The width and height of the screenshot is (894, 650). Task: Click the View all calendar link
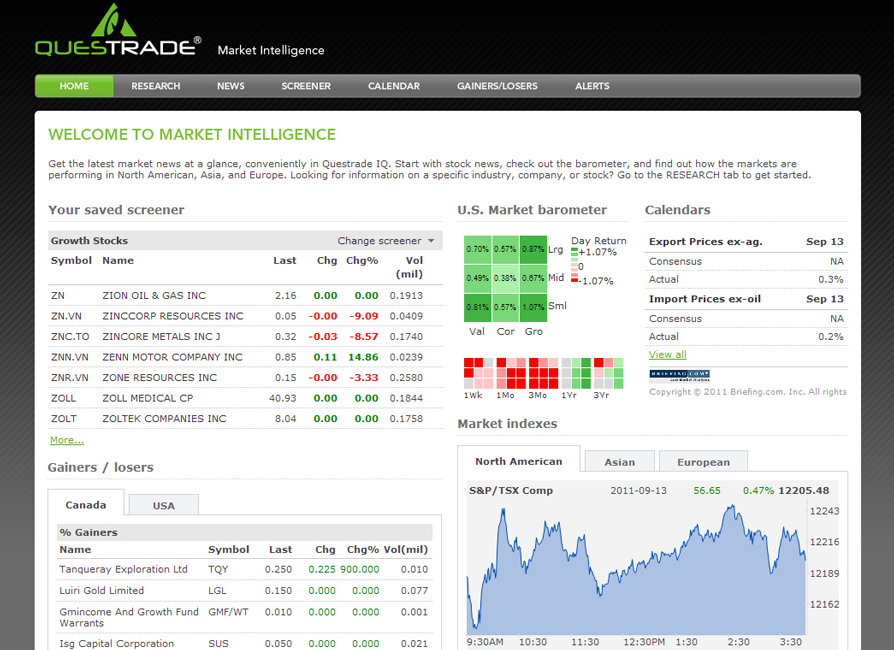666,355
